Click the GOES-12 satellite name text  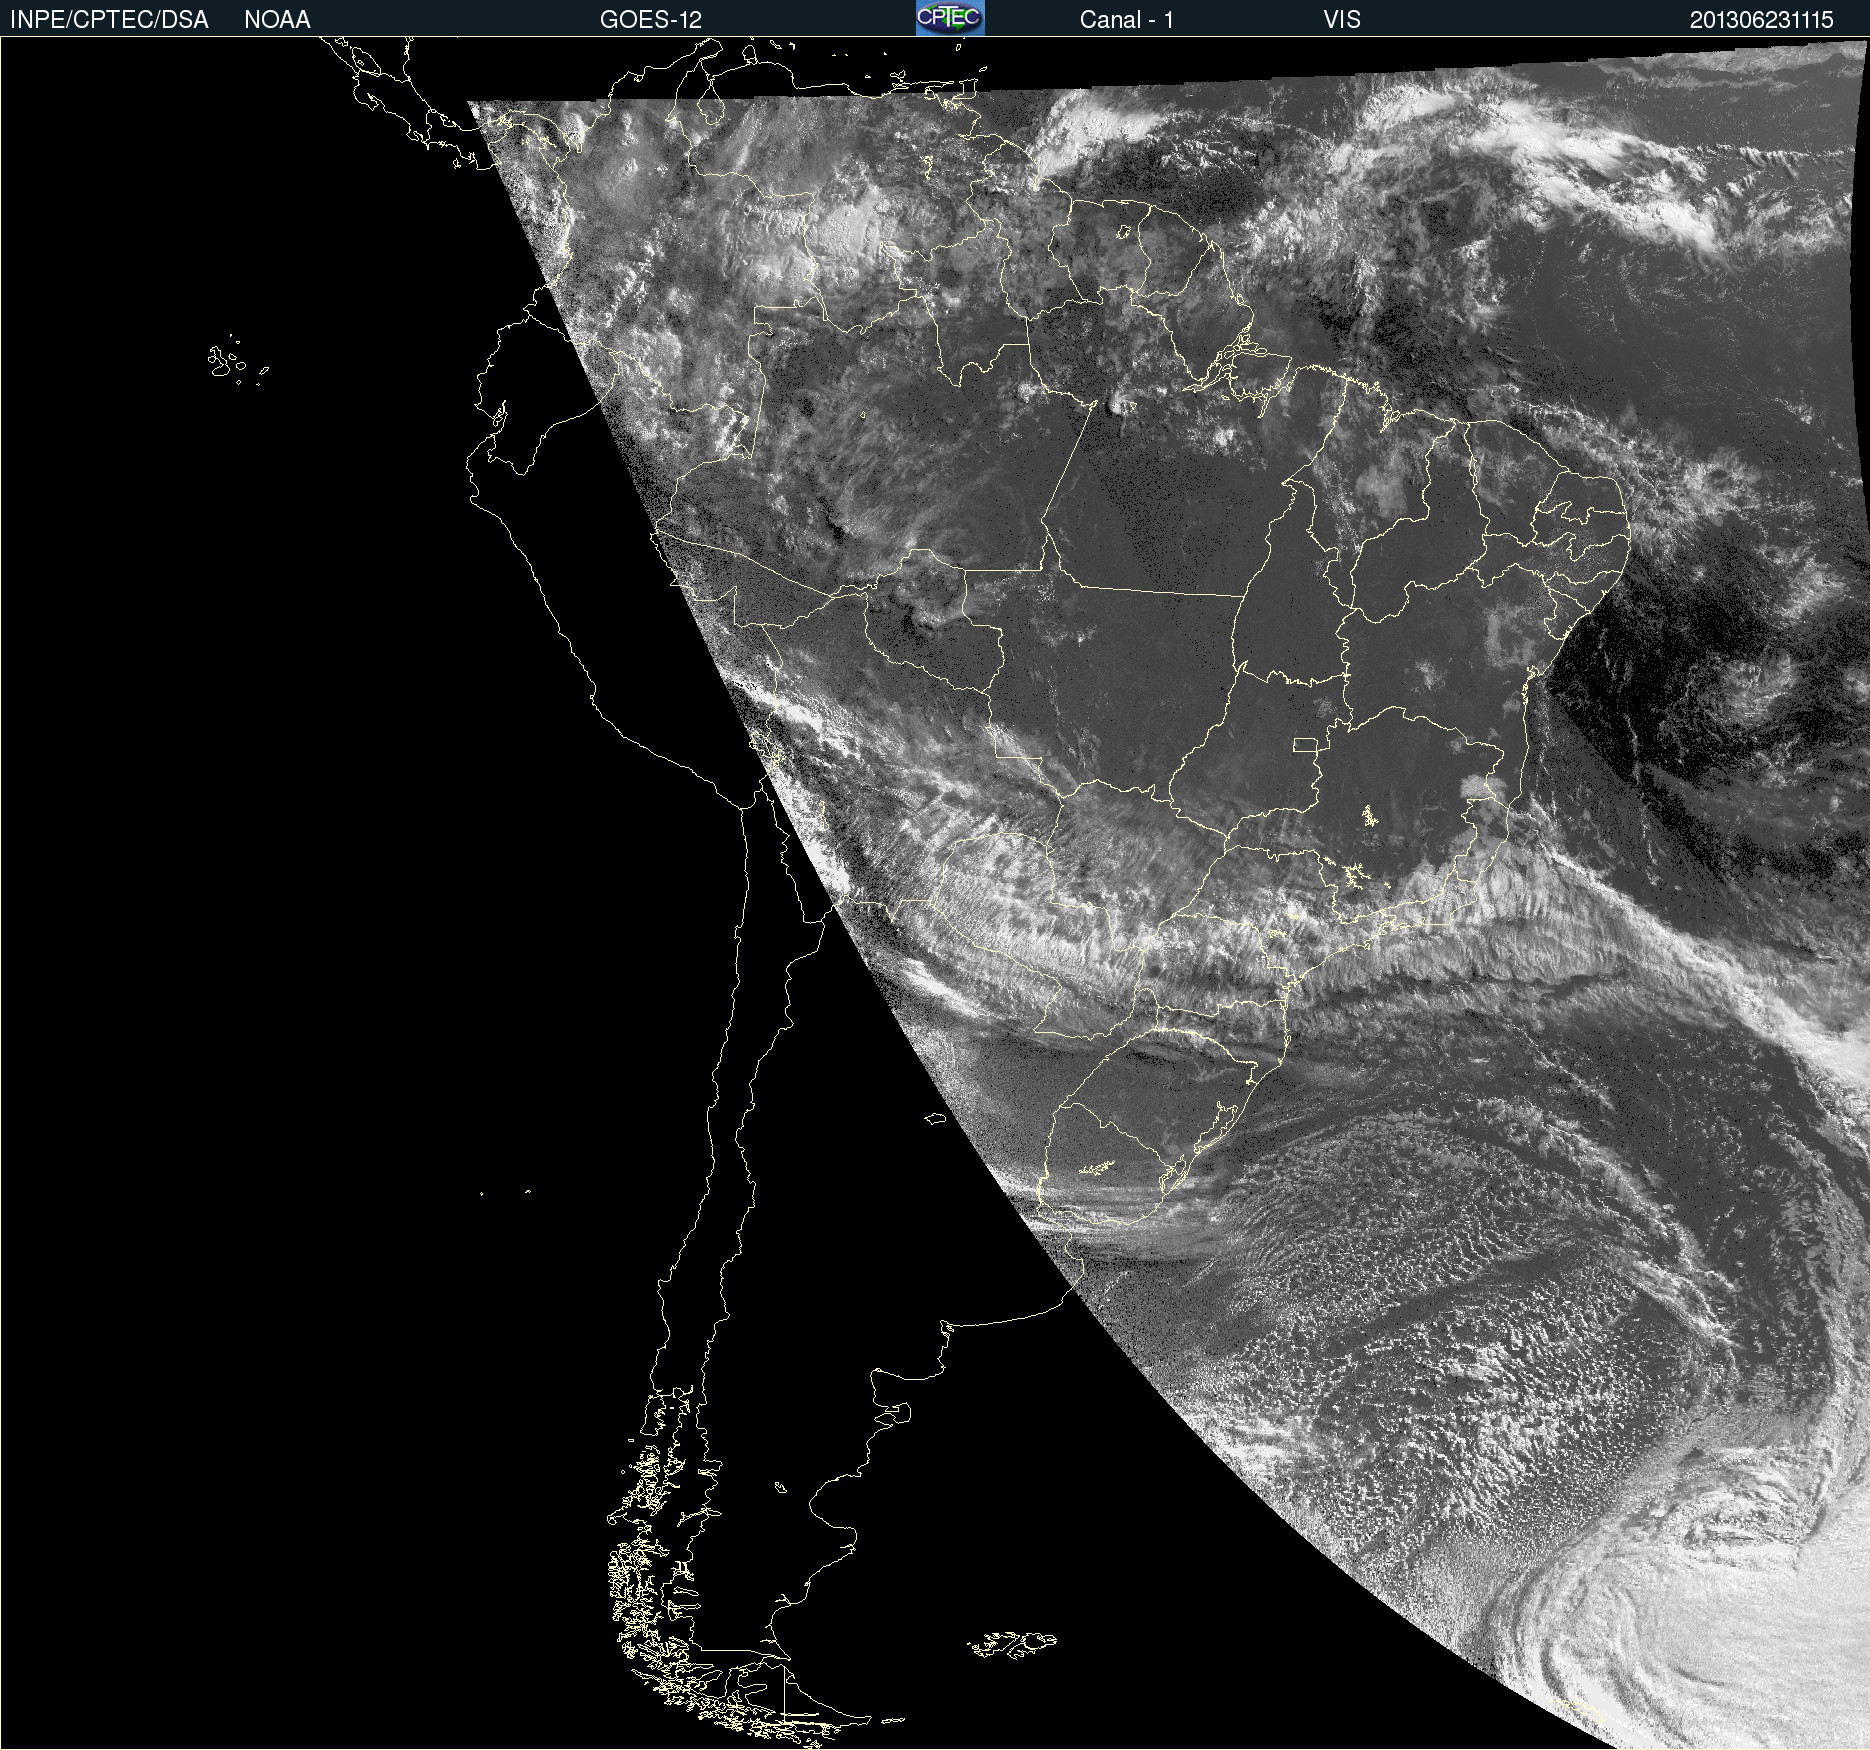[x=651, y=20]
